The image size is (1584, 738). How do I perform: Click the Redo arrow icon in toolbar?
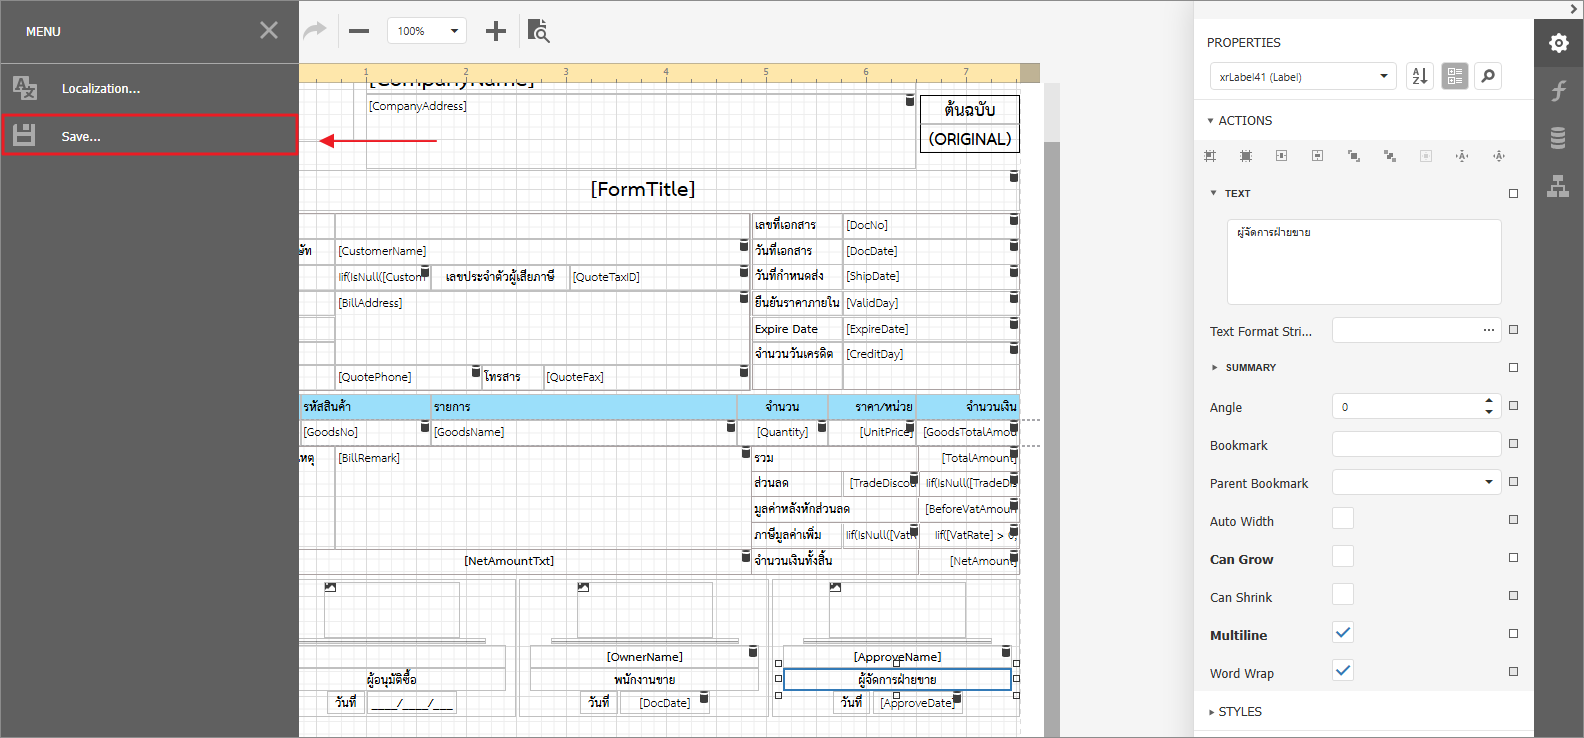315,31
